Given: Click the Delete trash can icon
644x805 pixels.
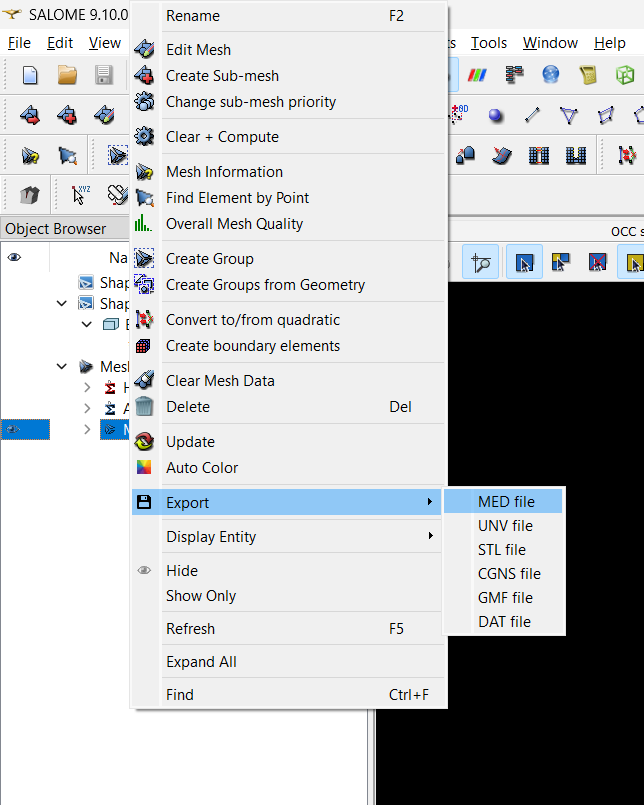Looking at the screenshot, I should [x=144, y=406].
